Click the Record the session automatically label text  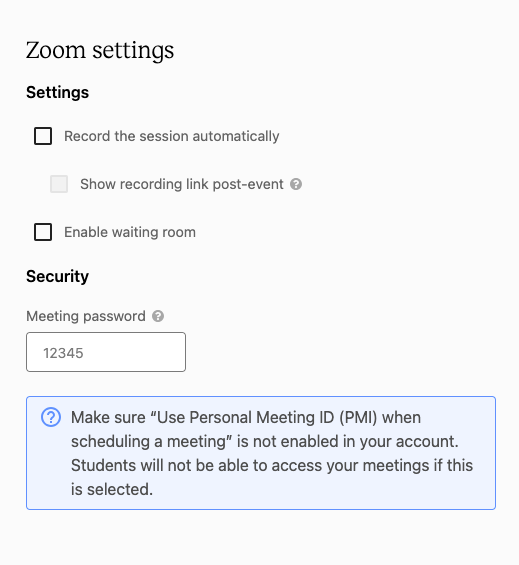[172, 136]
